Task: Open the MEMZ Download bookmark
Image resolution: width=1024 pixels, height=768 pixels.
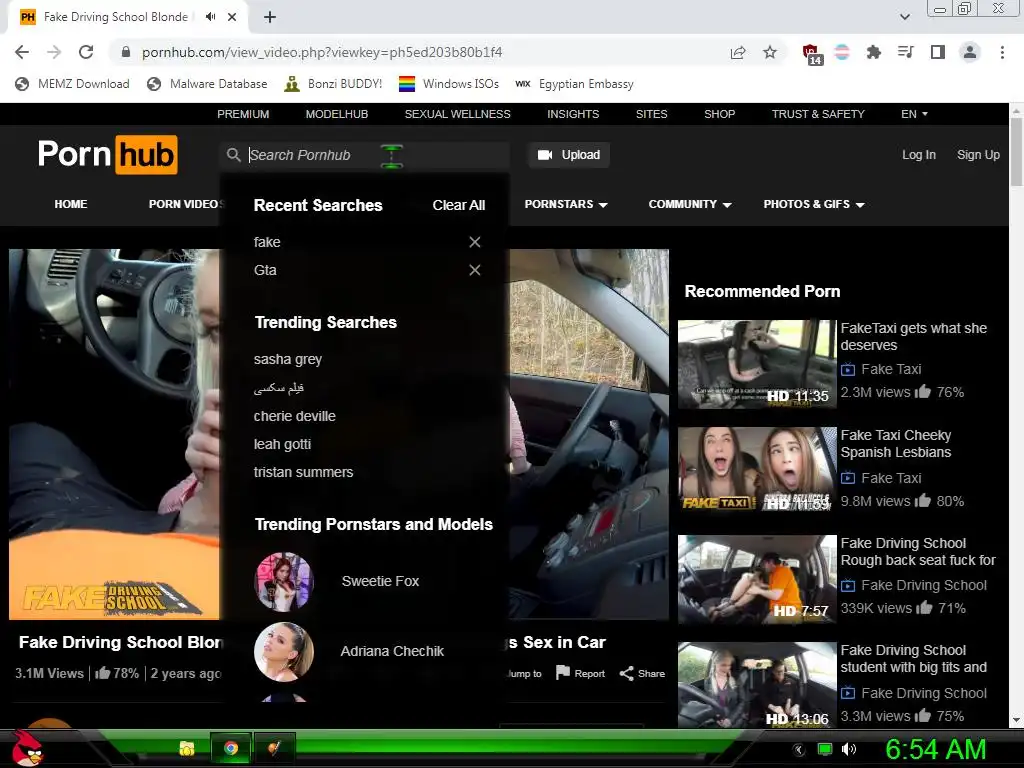Action: 72,84
